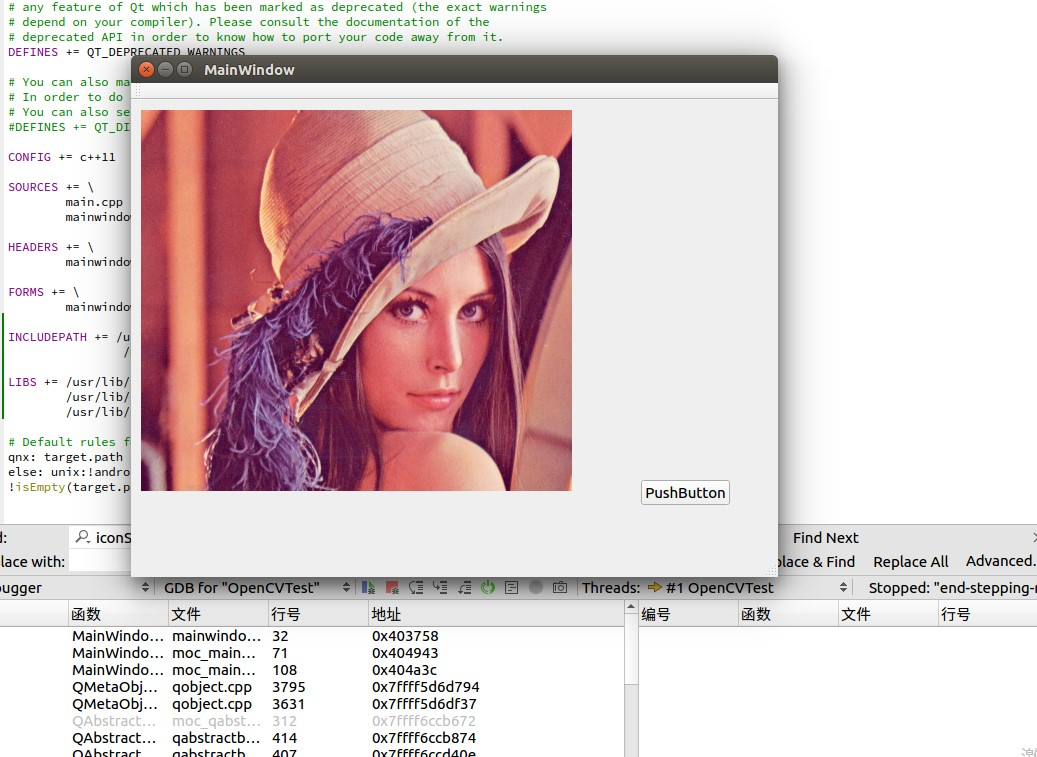
Task: Click the Stopped status label
Action: click(952, 588)
